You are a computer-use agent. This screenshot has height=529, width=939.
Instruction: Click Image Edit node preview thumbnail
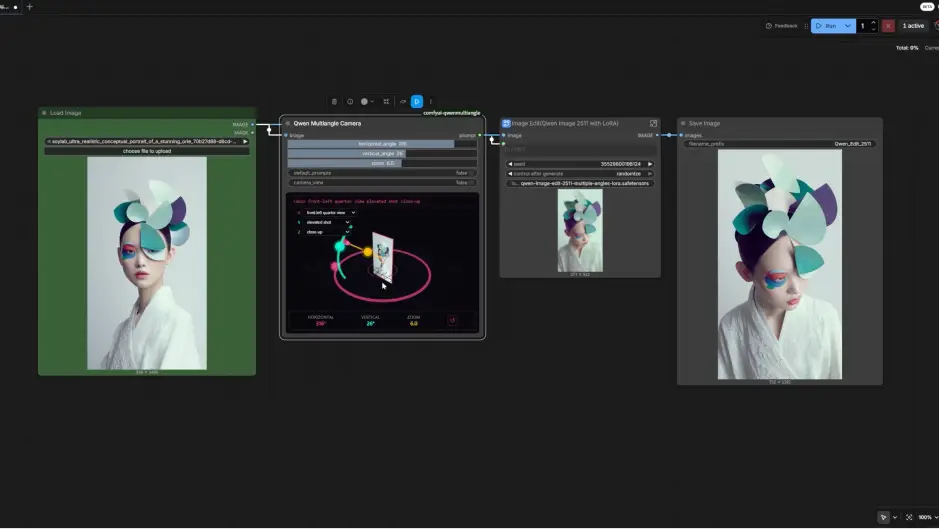point(580,231)
